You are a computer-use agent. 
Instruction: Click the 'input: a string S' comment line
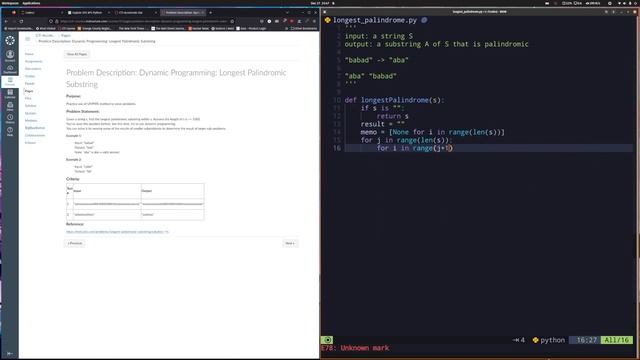point(379,36)
